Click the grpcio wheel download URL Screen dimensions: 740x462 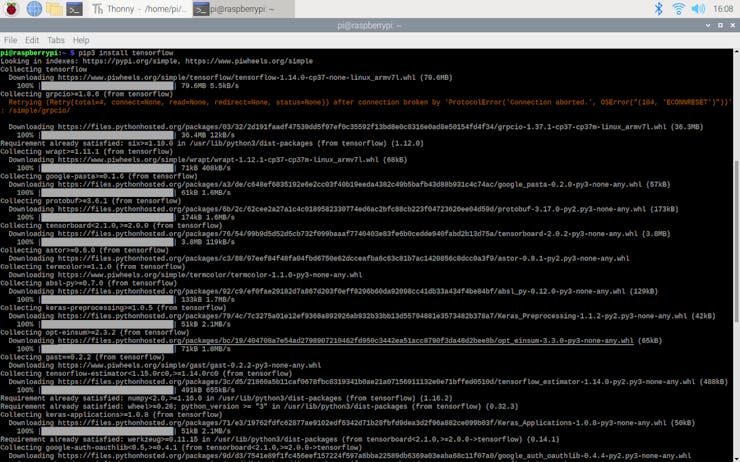pyautogui.click(x=362, y=127)
